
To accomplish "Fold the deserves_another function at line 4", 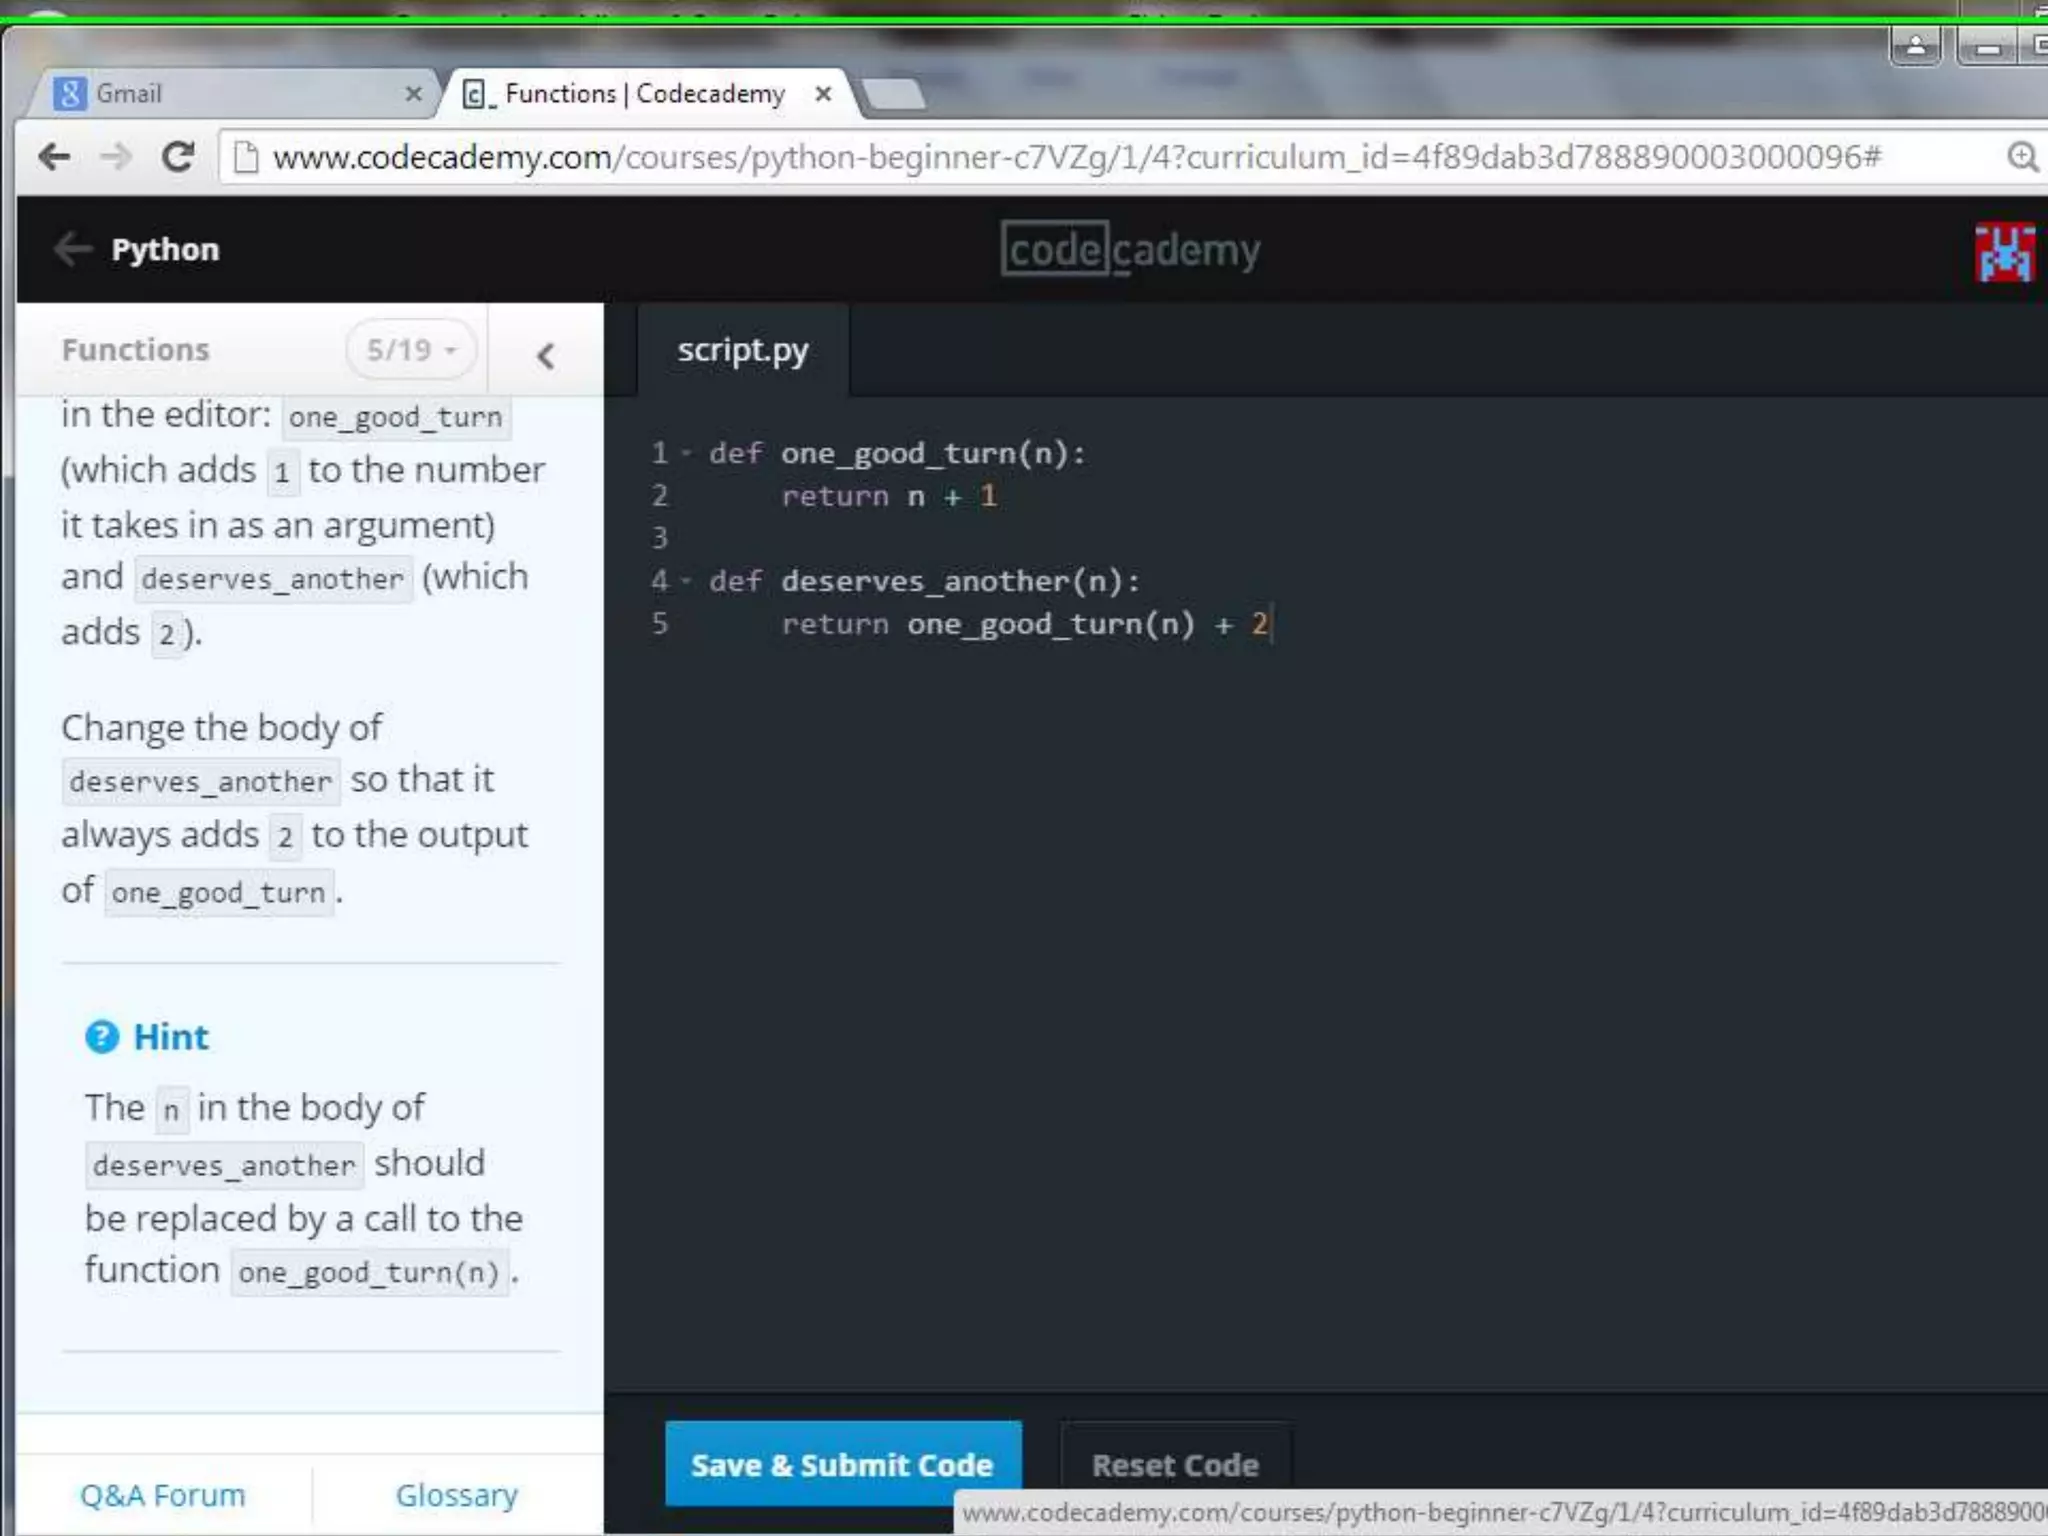I will tap(686, 581).
